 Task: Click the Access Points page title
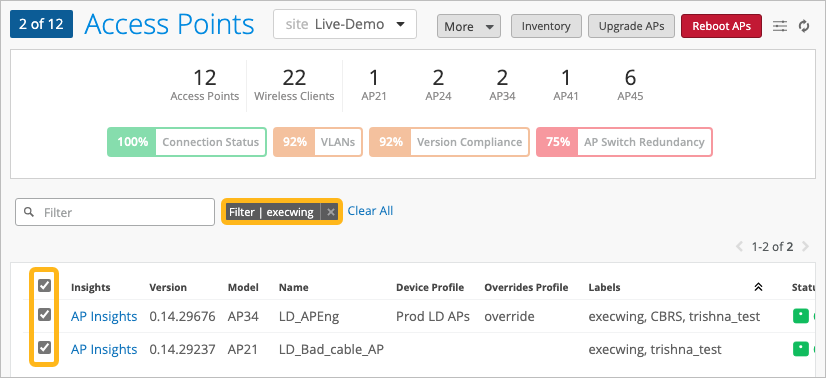(x=169, y=24)
